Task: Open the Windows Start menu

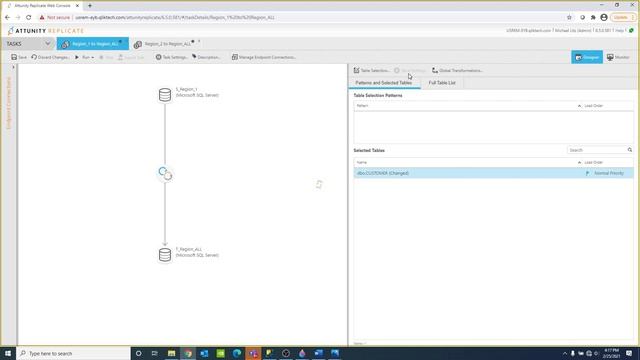Action: pos(8,353)
